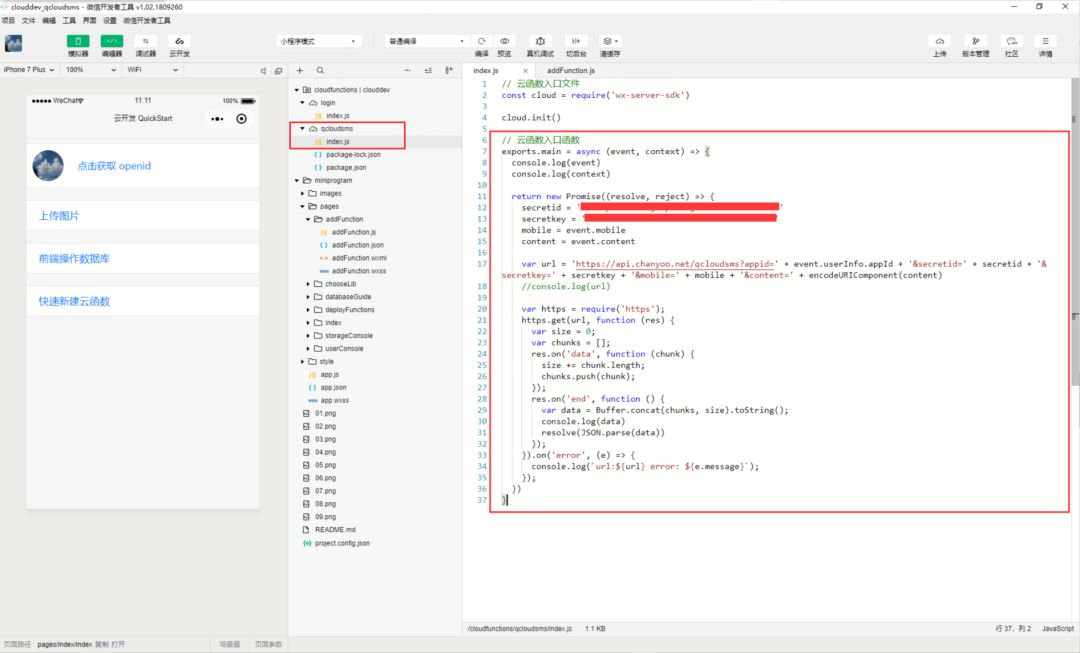Click 快速新建云函数 in the simulator

(x=74, y=301)
